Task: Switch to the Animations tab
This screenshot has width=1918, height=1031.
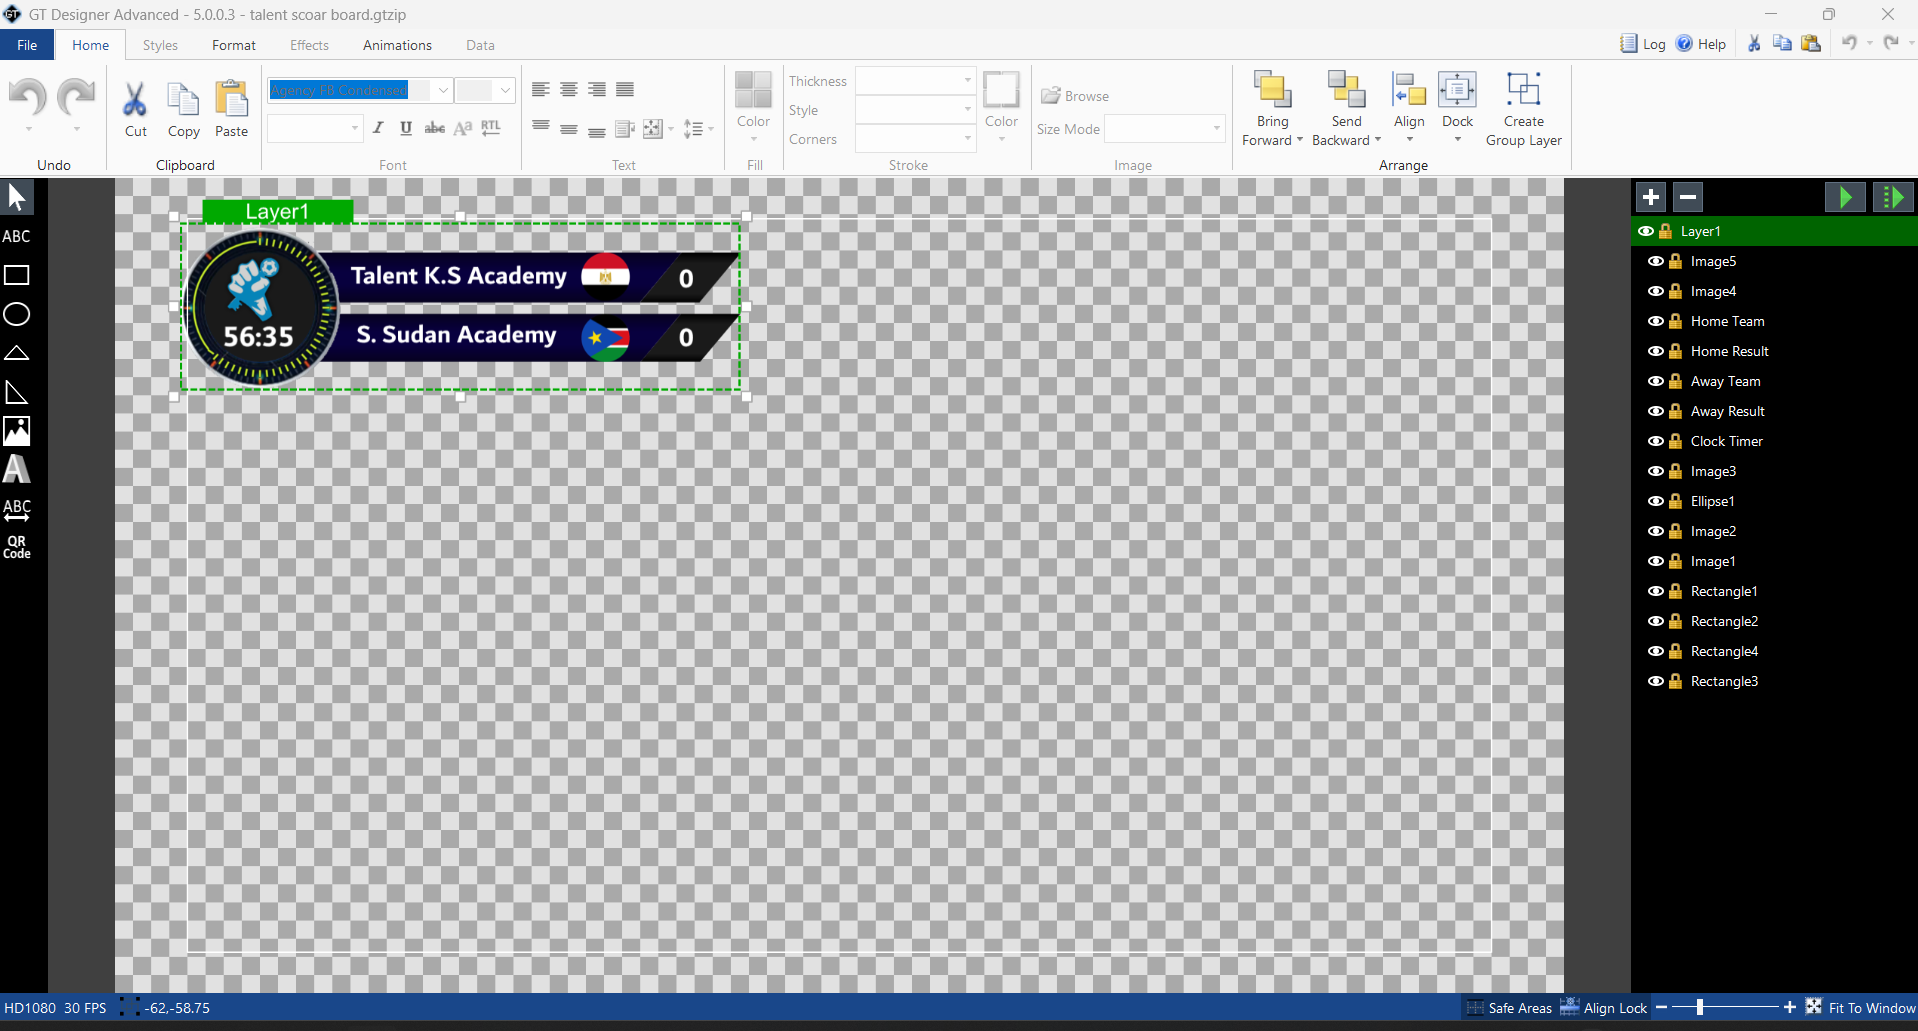Action: 397,45
